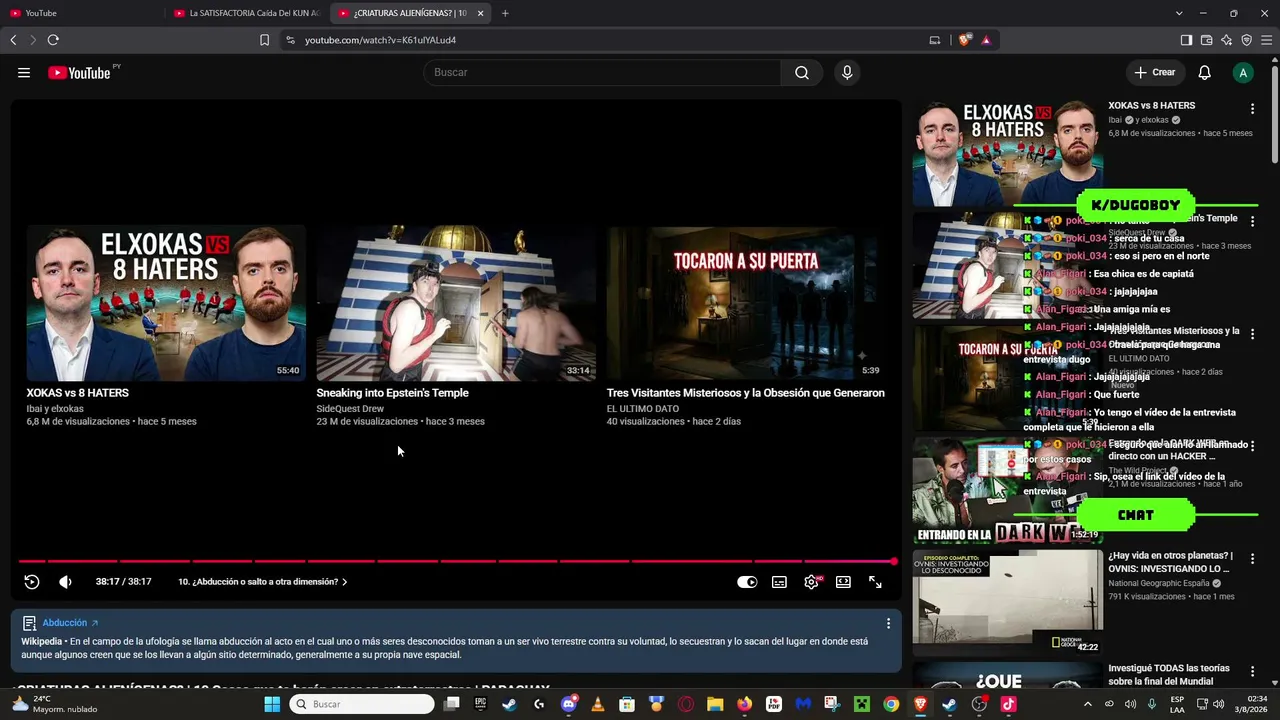Switch player to theater mode
The width and height of the screenshot is (1280, 720).
(843, 582)
